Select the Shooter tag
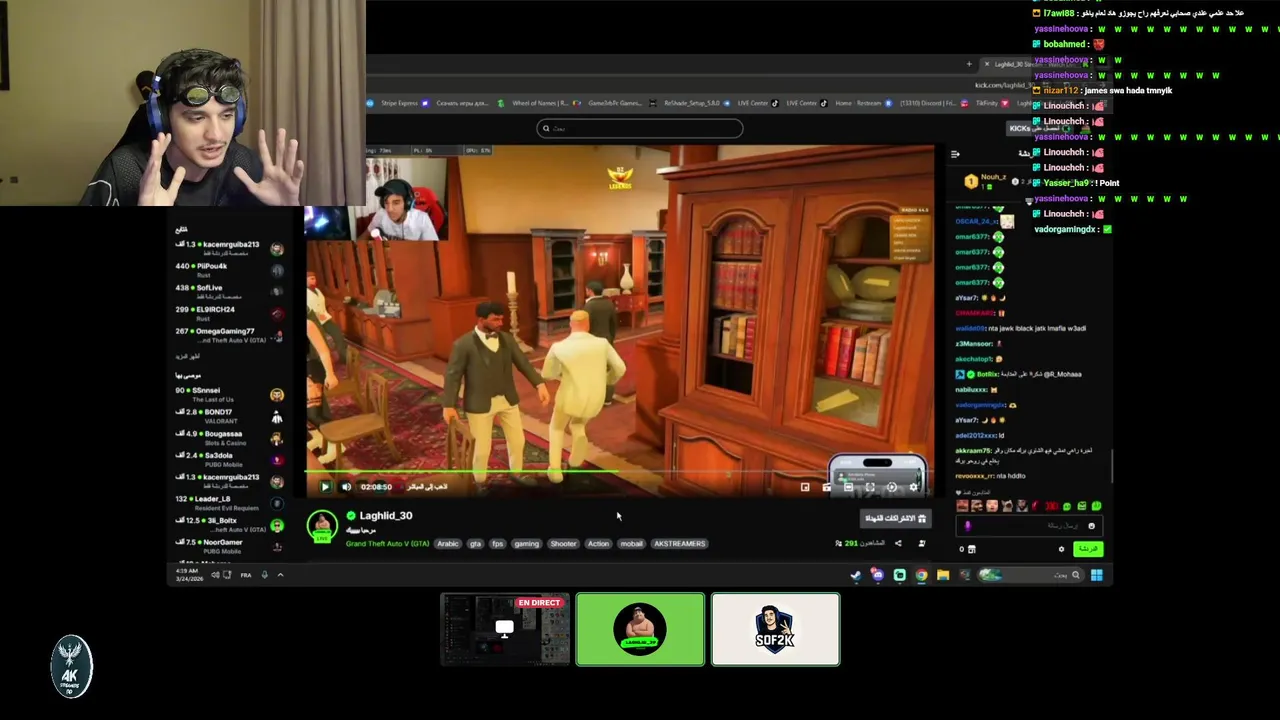Image resolution: width=1280 pixels, height=720 pixels. [563, 544]
